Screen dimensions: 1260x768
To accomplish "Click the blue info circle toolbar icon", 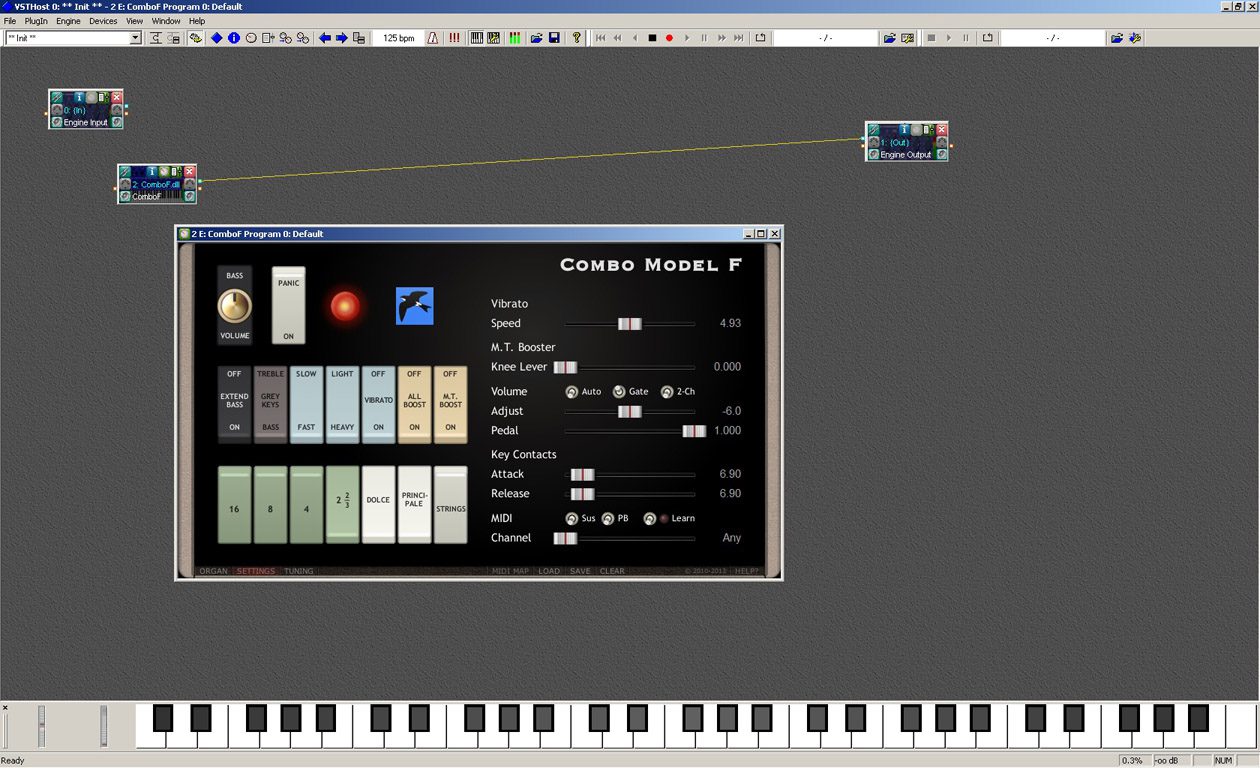I will pos(233,38).
